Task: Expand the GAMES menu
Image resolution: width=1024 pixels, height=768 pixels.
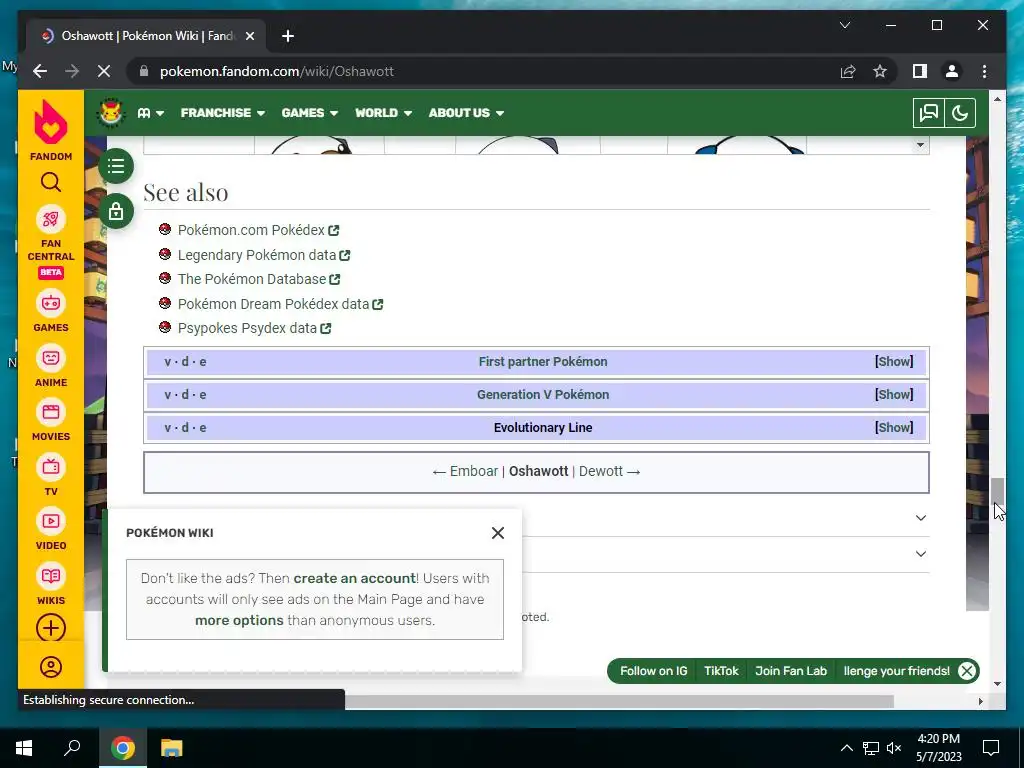Action: tap(310, 113)
